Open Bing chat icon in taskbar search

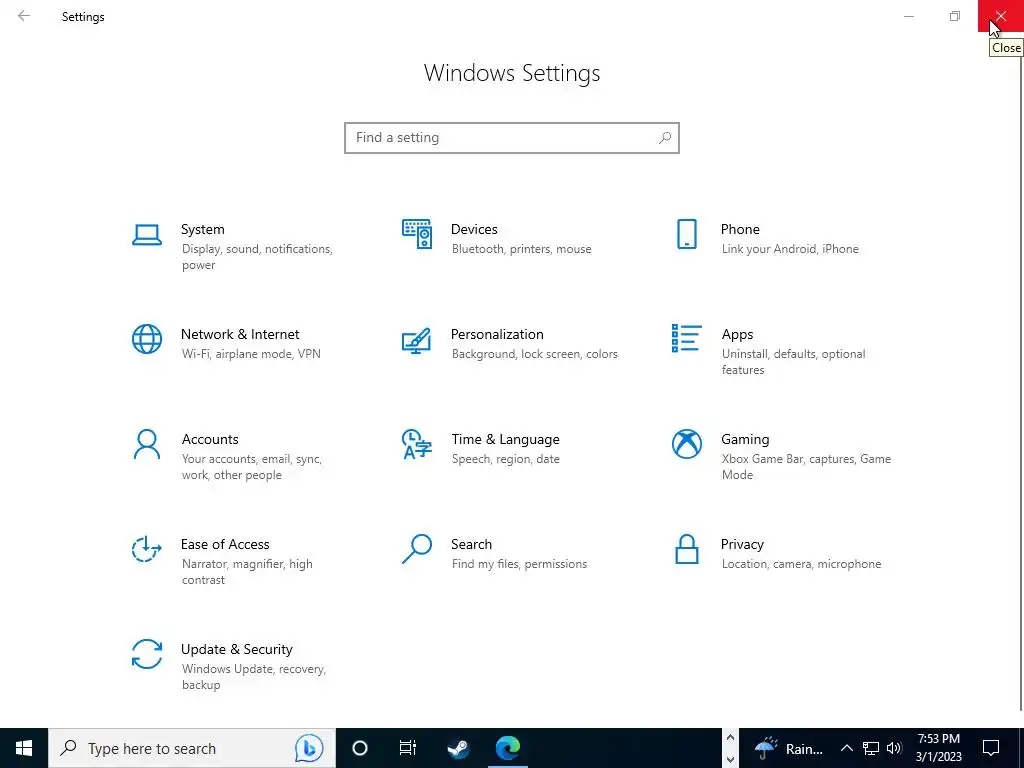coord(309,748)
